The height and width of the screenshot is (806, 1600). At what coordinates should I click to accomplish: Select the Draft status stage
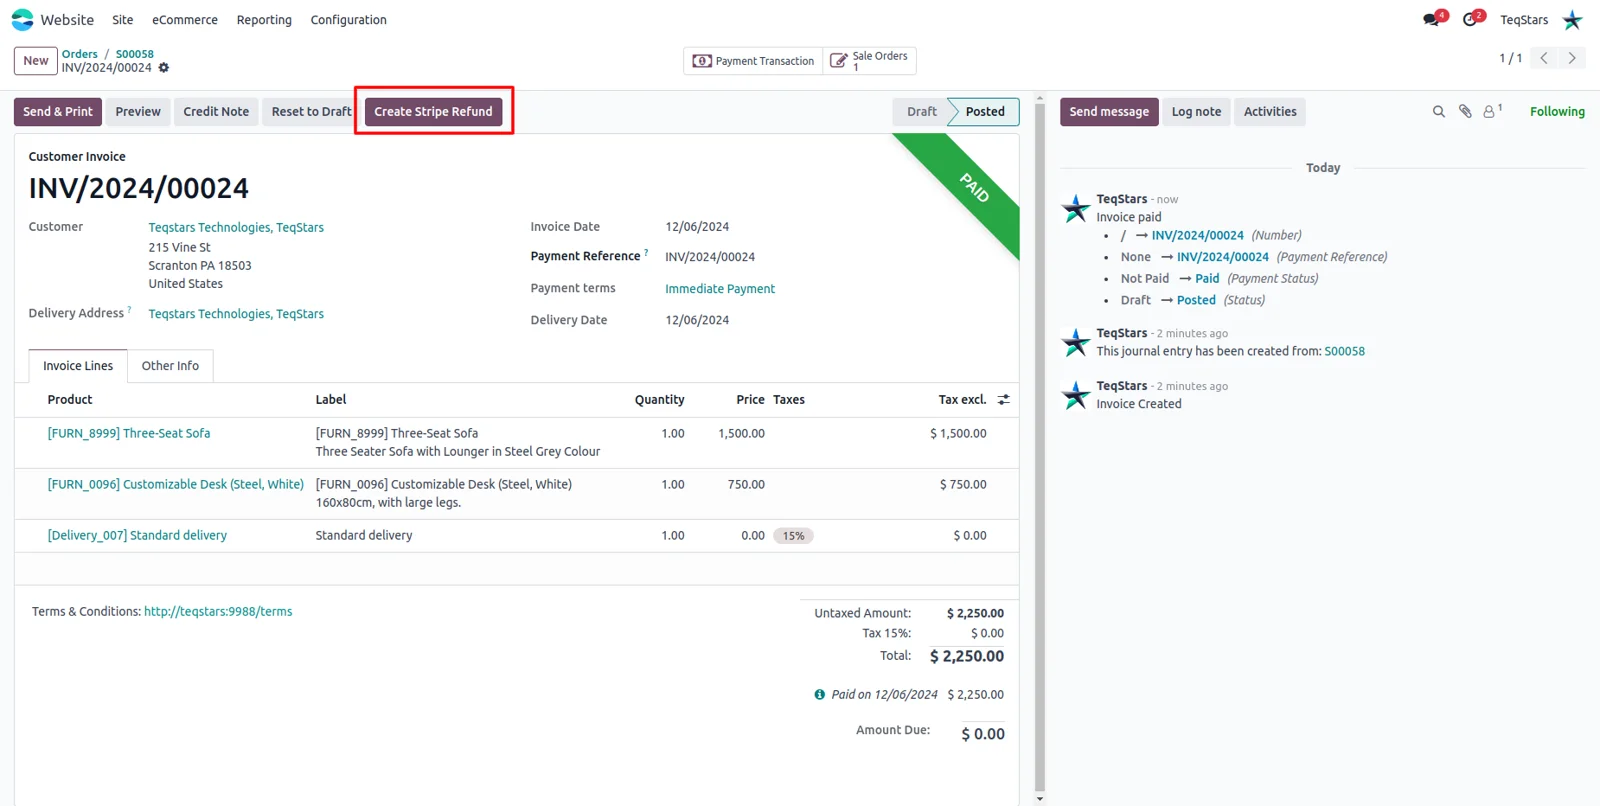pyautogui.click(x=921, y=112)
